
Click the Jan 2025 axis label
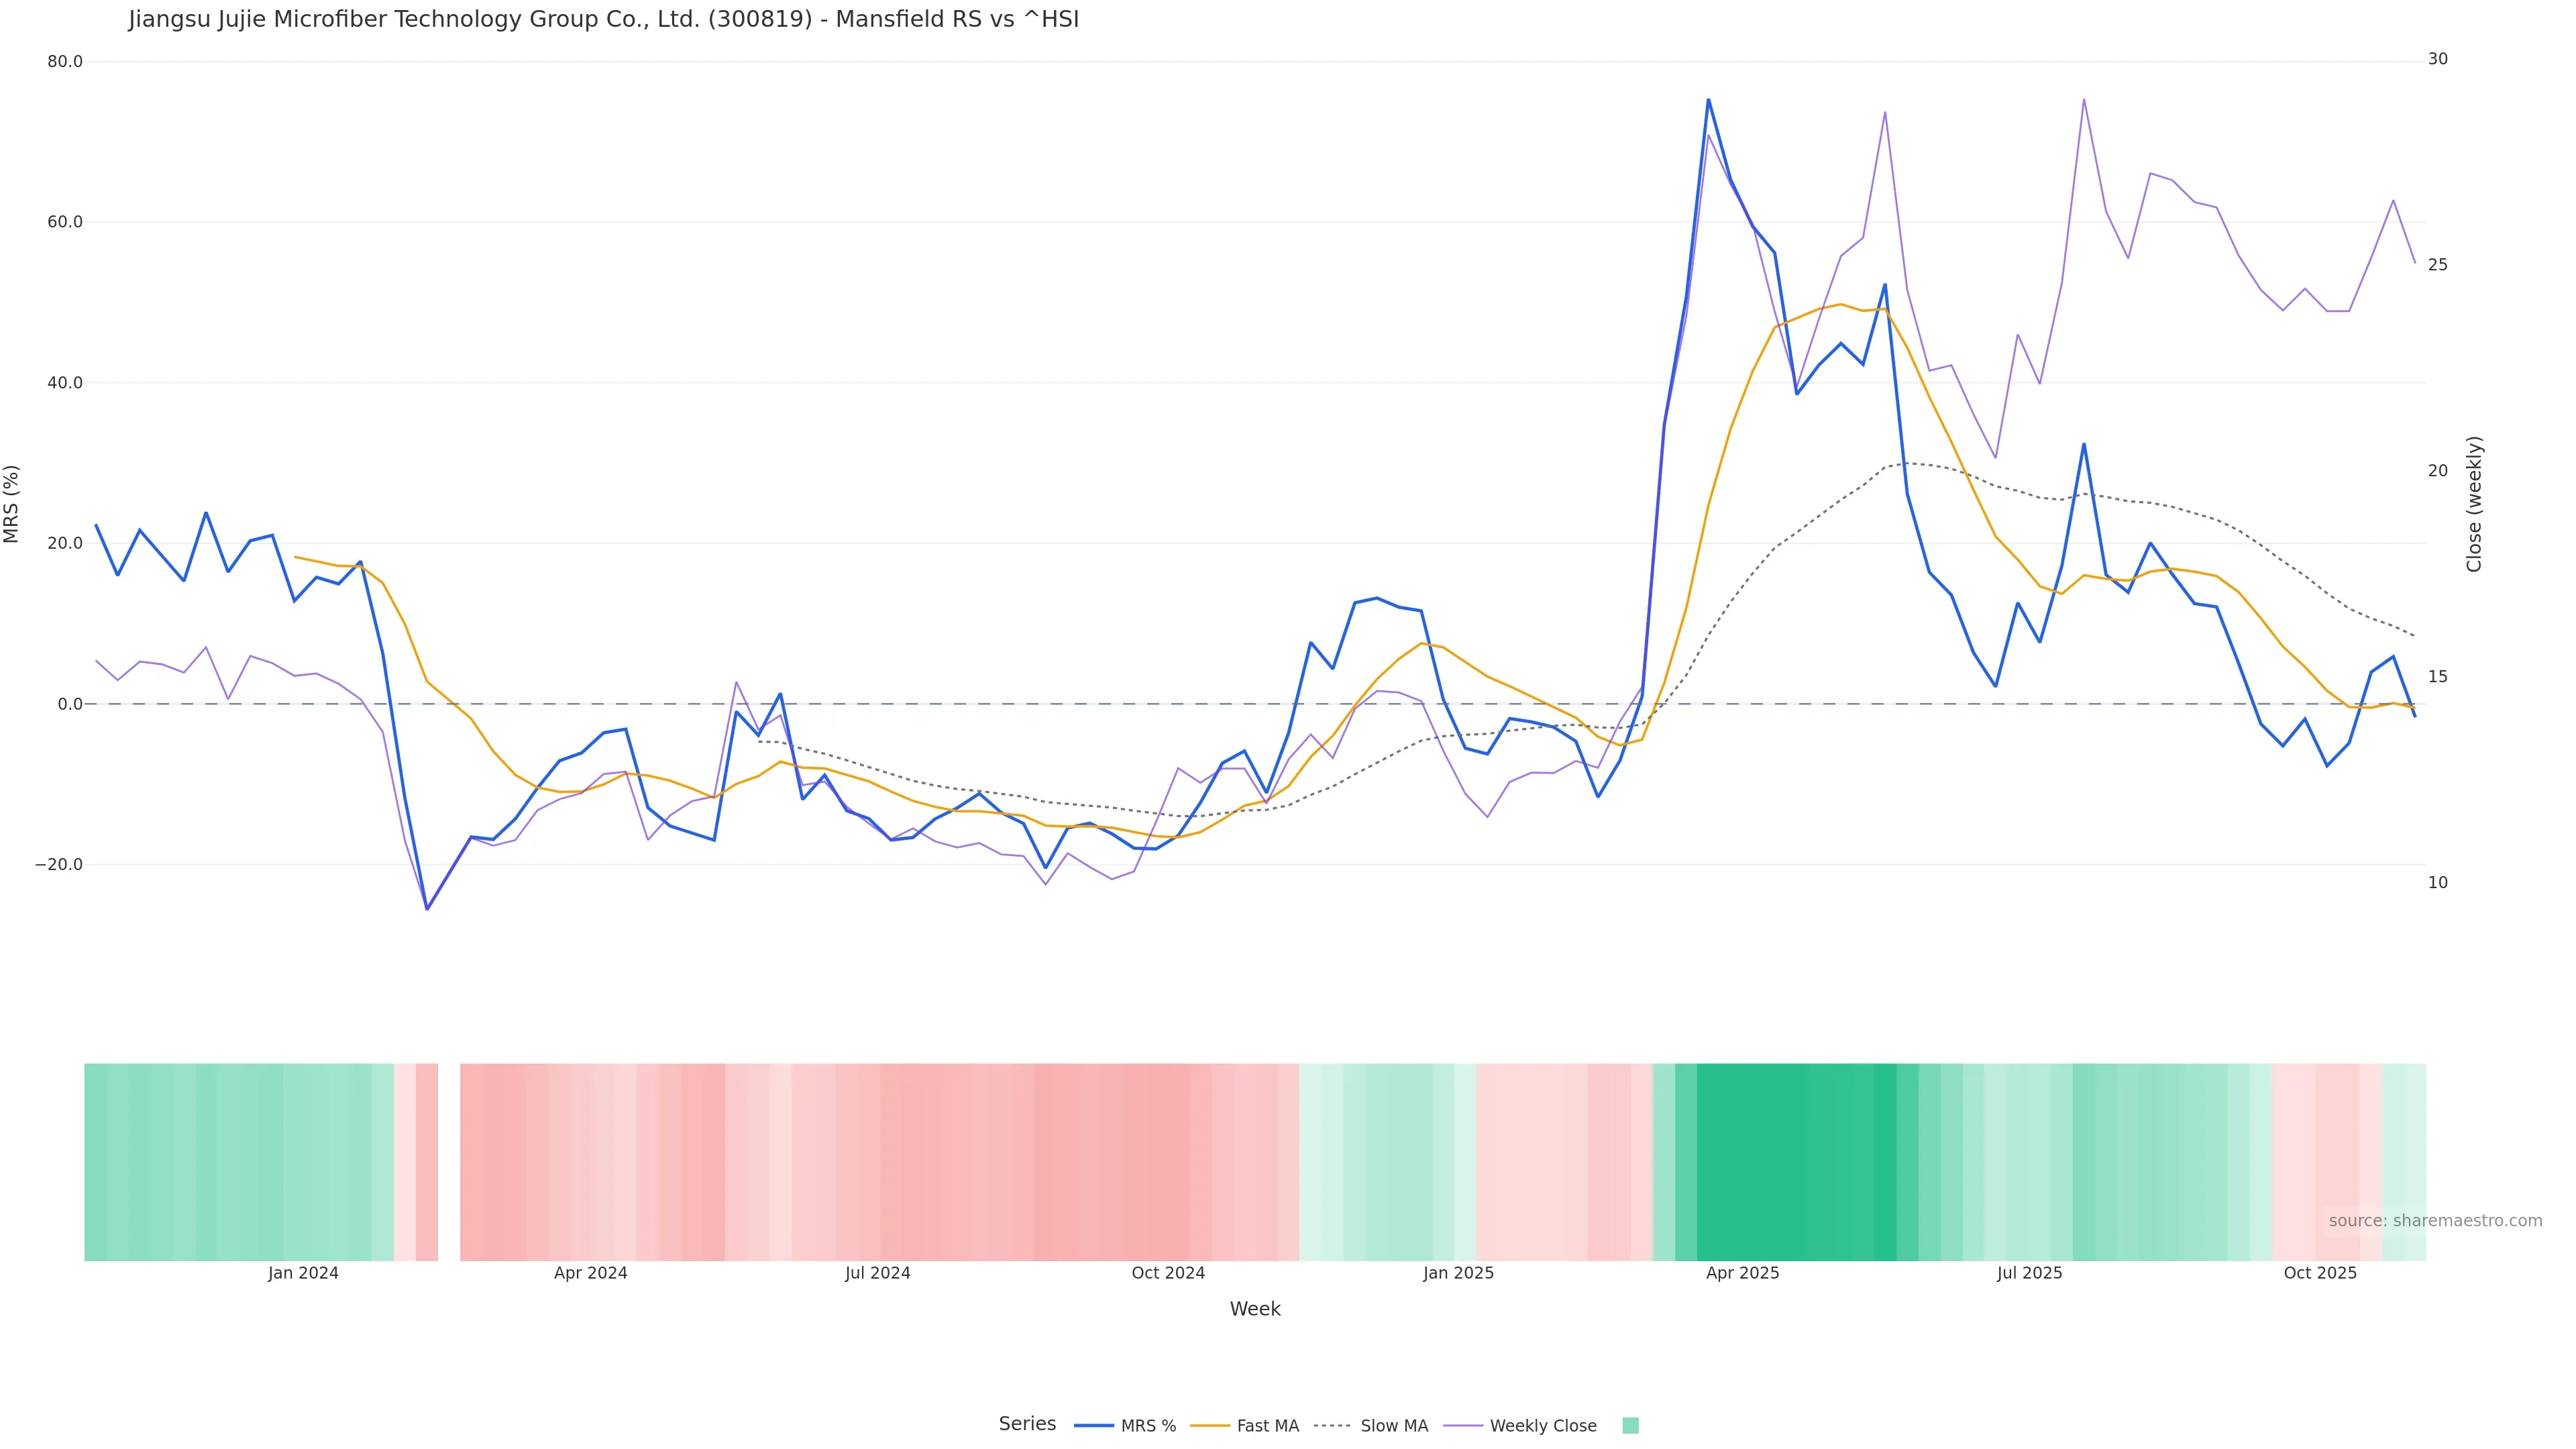pos(1458,1273)
